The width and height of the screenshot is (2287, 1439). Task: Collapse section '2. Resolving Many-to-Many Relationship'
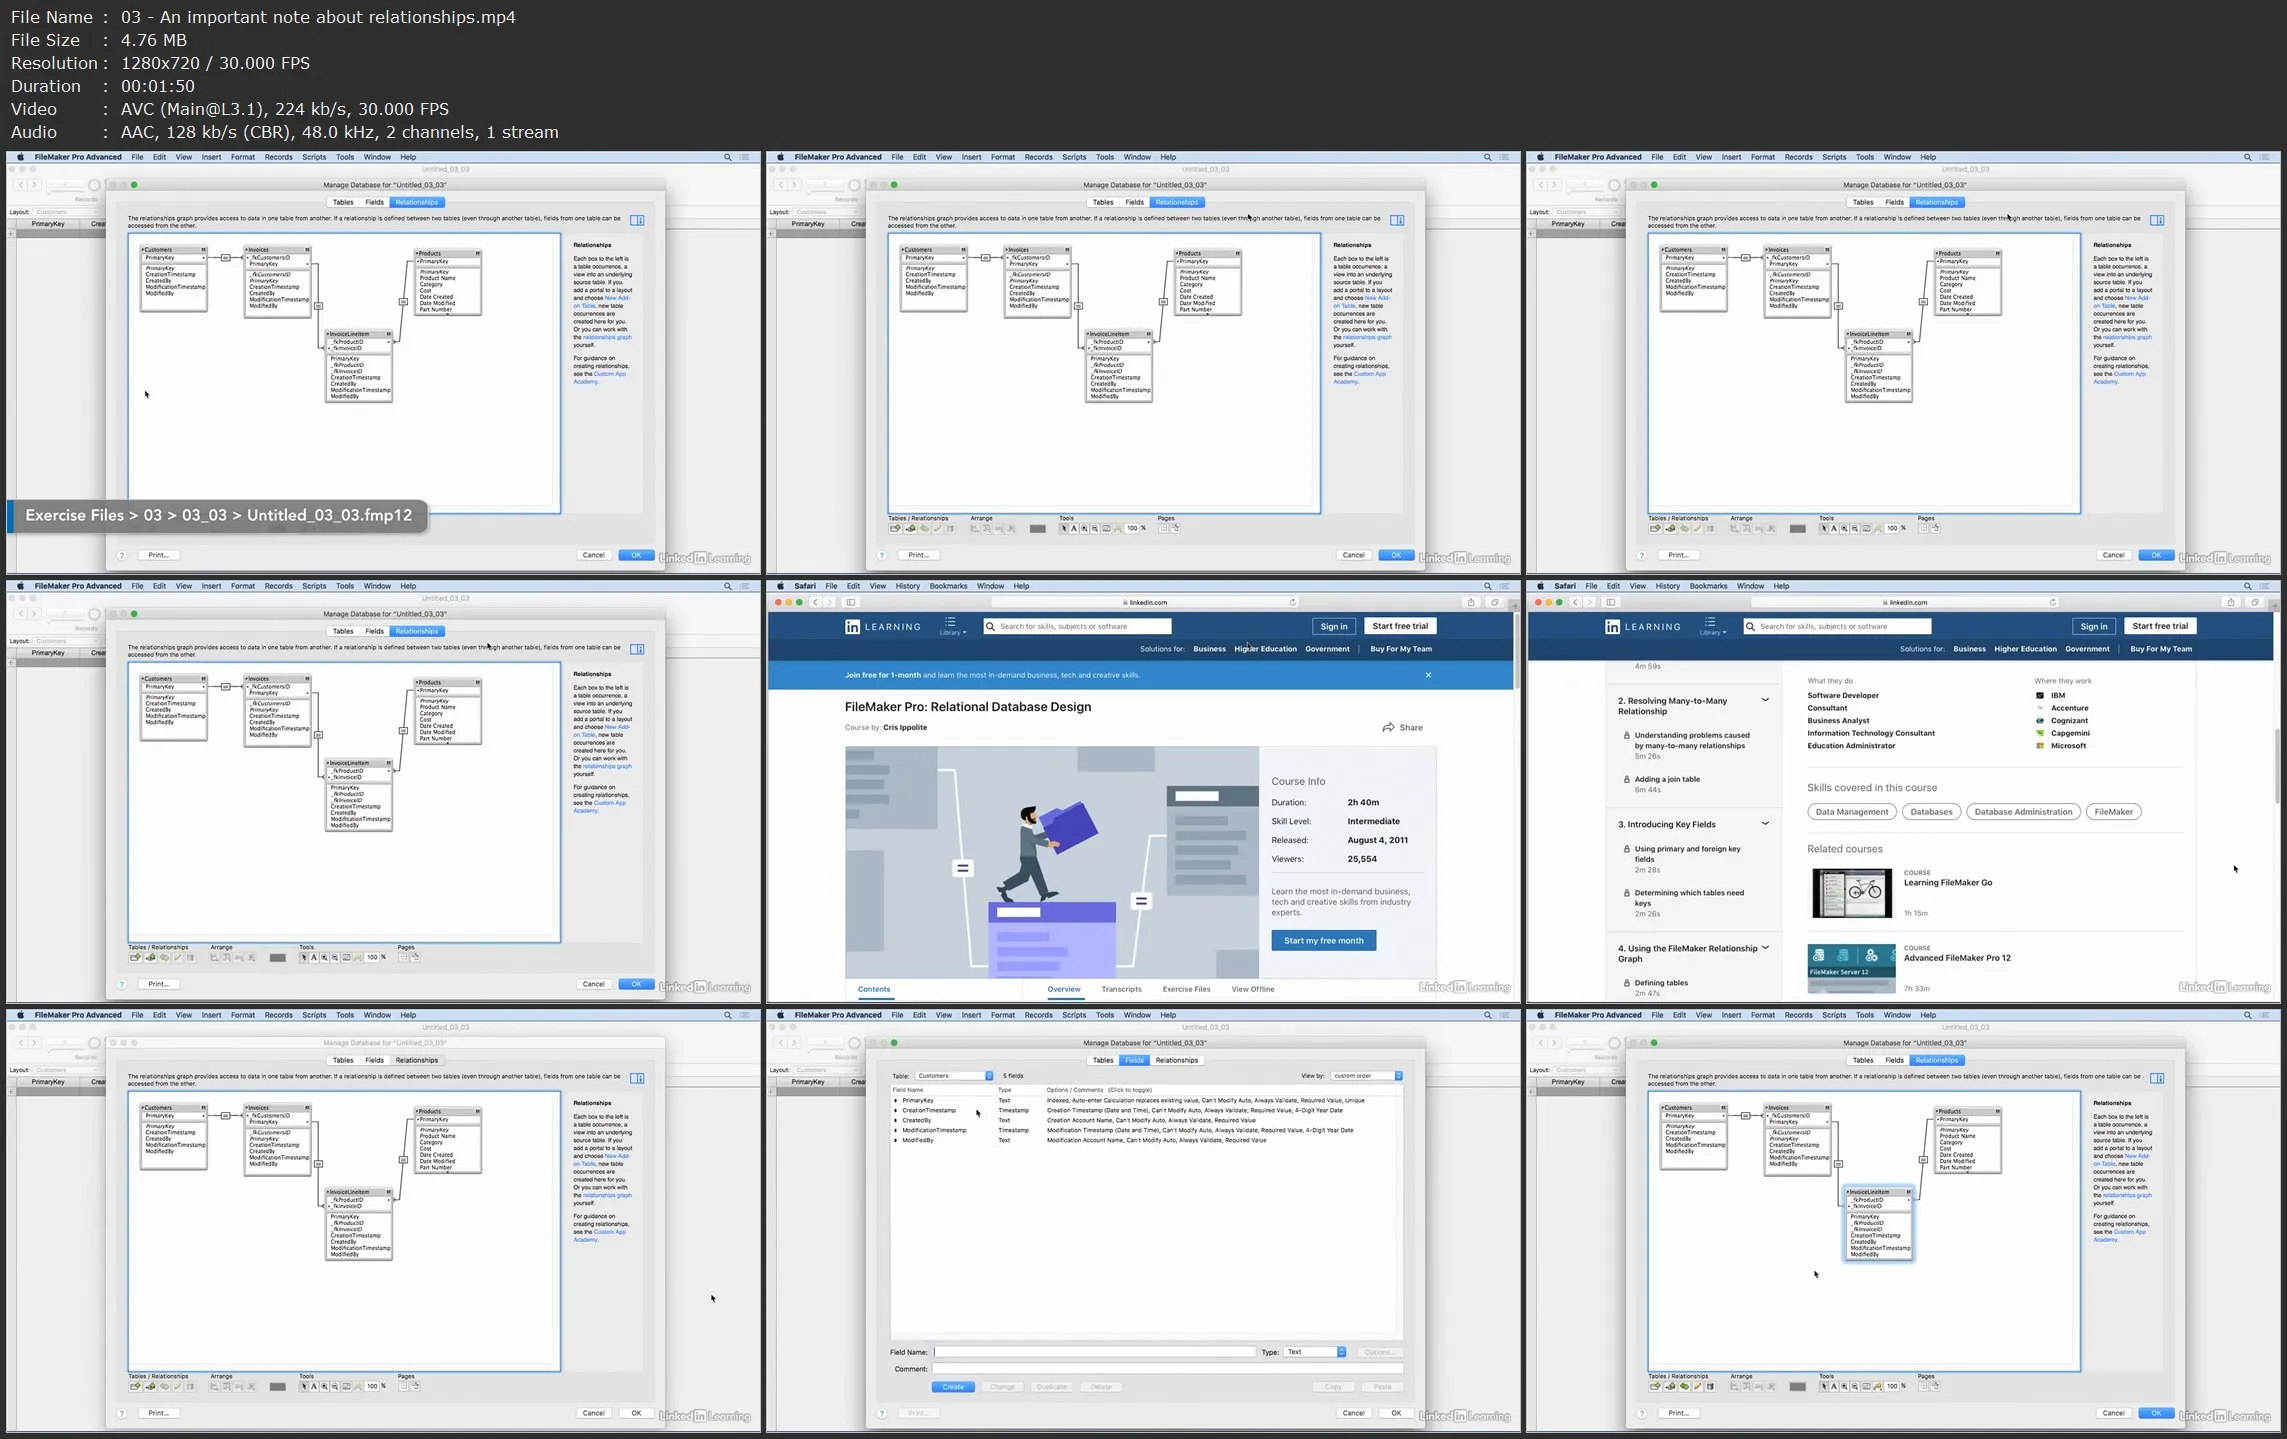1765,700
